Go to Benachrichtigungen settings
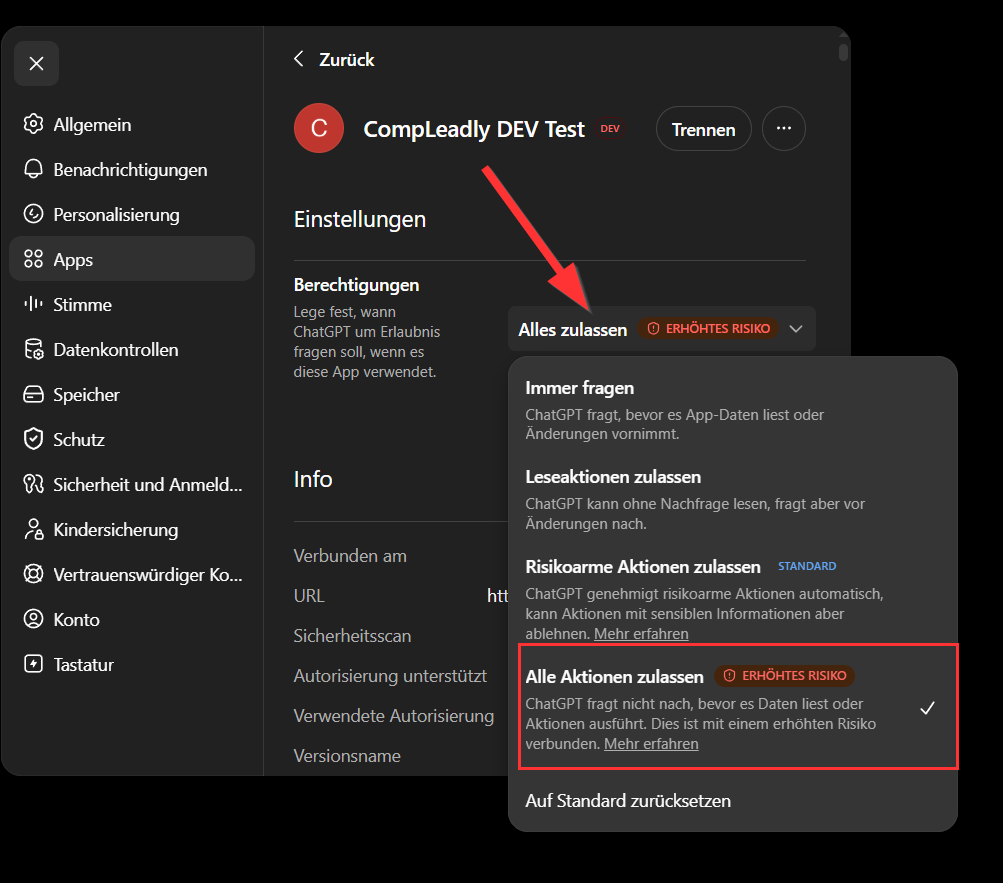 point(132,170)
